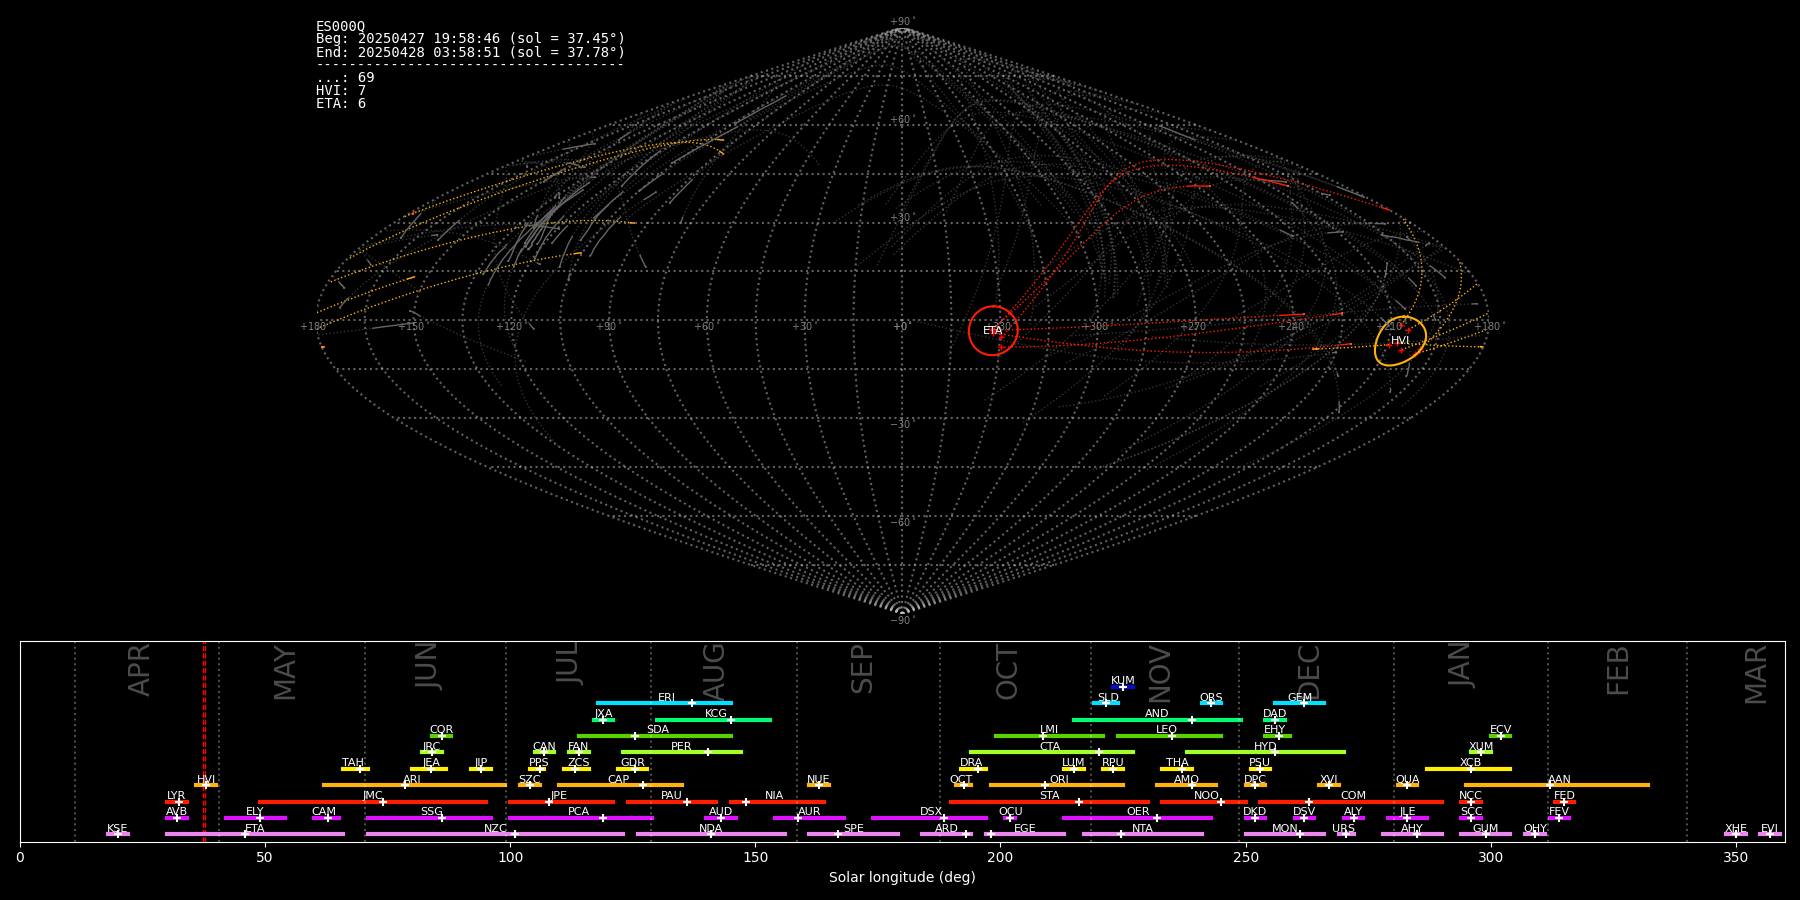Click the AUG month label in the timeline
Viewport: 1800px width, 900px height.
click(x=714, y=671)
